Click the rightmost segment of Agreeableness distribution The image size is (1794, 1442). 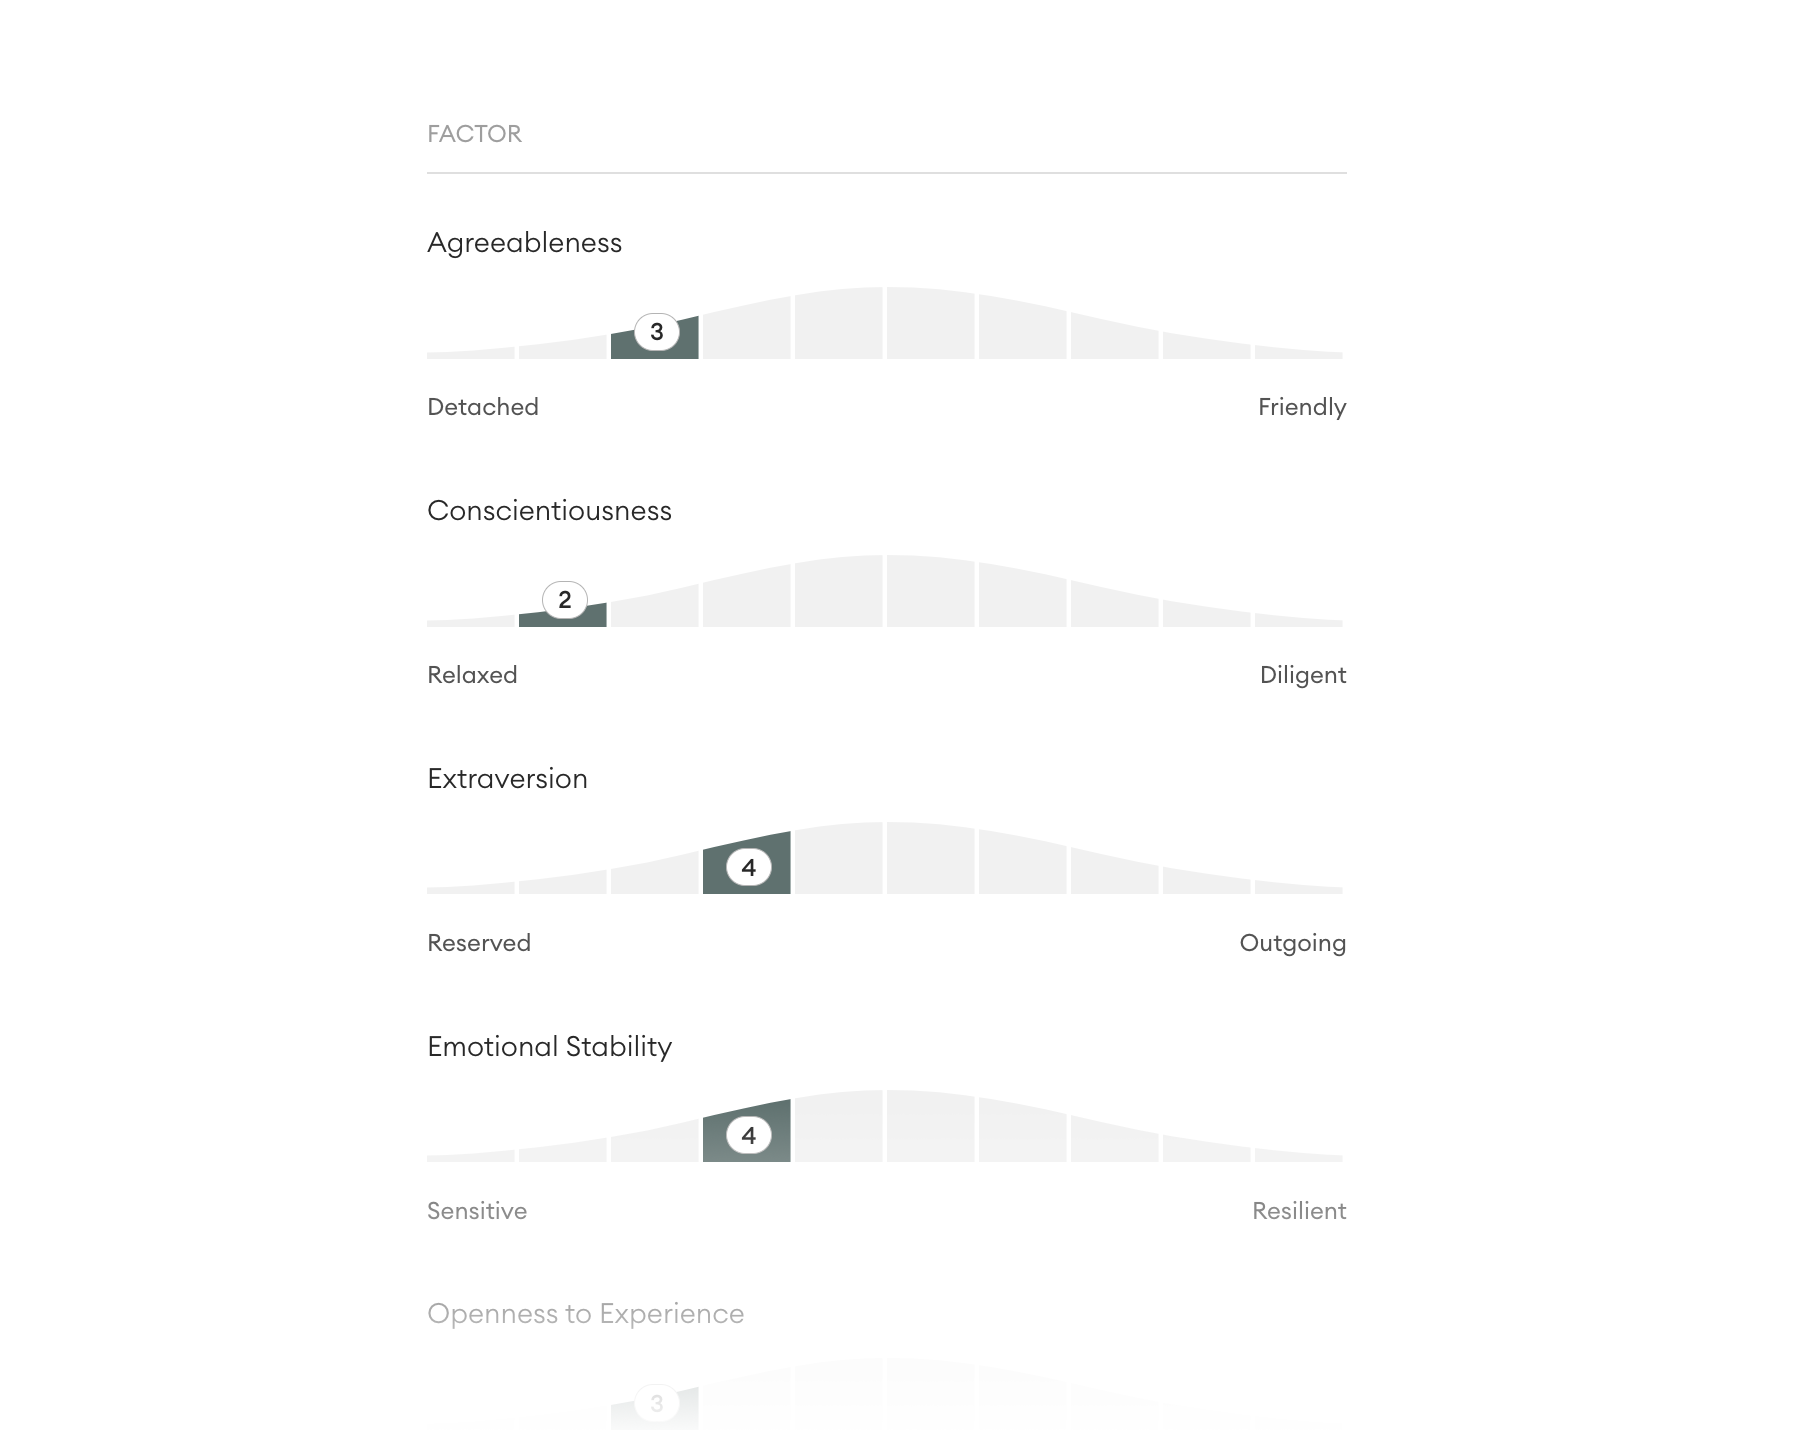tap(1298, 353)
